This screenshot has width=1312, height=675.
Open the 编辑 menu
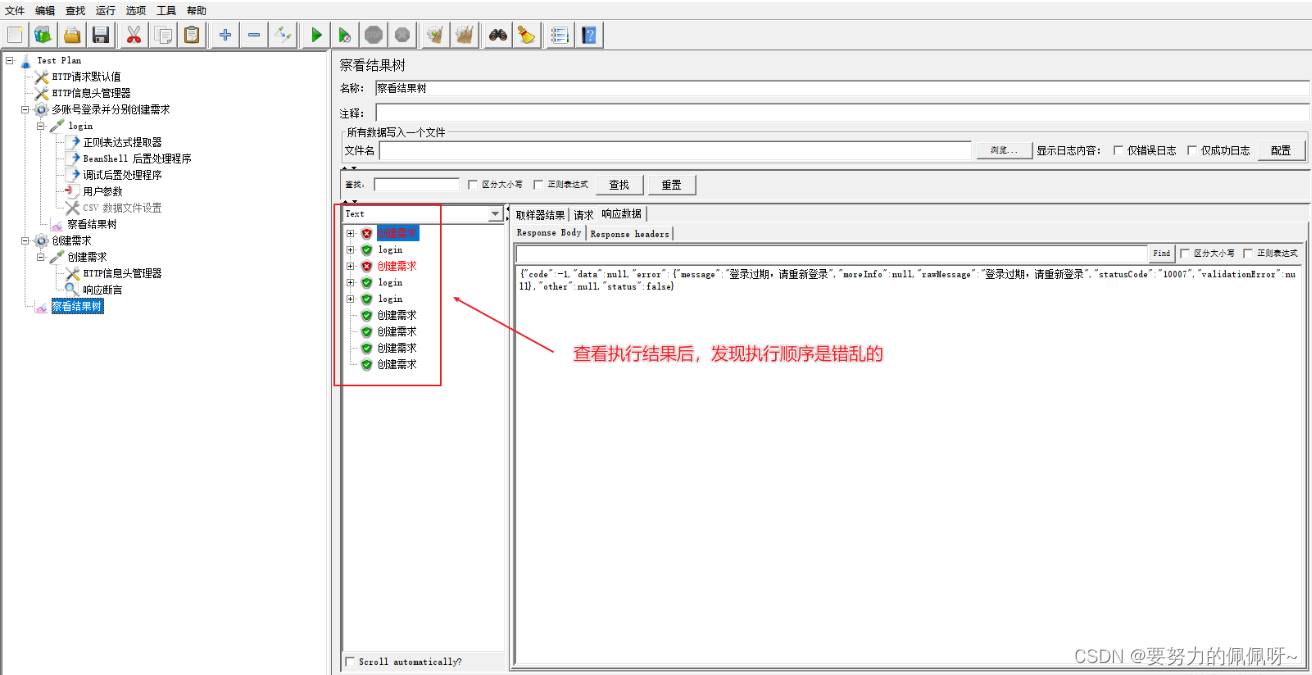pyautogui.click(x=45, y=10)
